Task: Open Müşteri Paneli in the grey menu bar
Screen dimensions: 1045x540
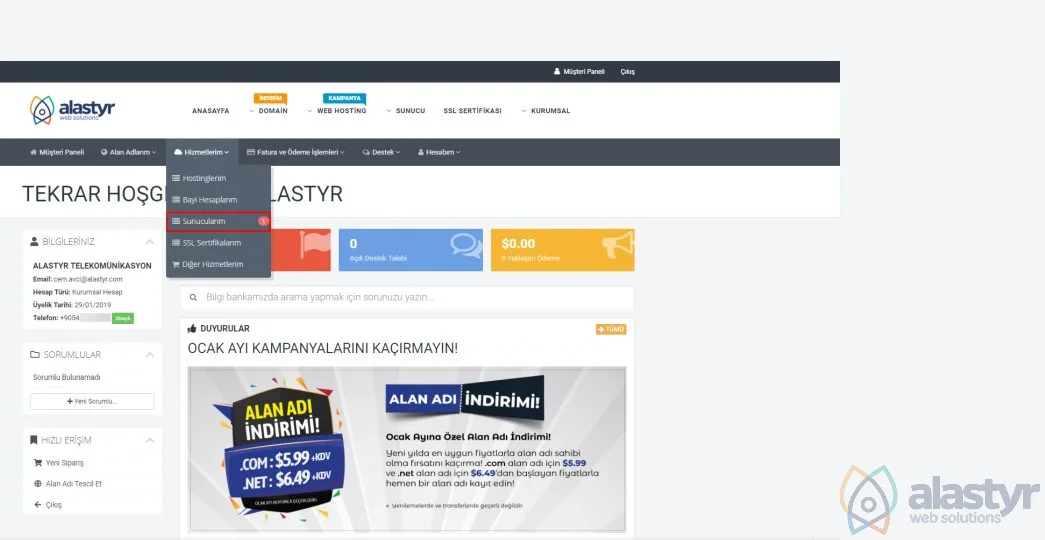Action: 57,152
